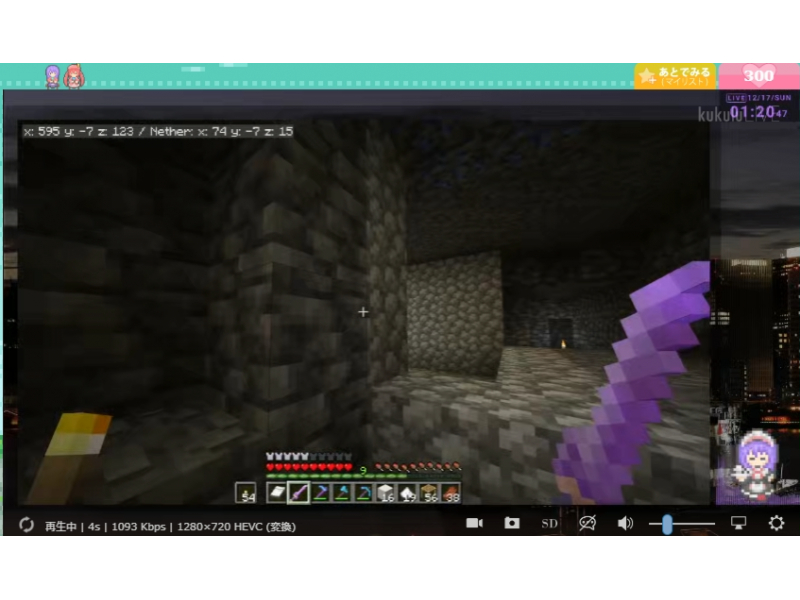Select the offhand slot showing 54
Image resolution: width=800 pixels, height=600 pixels.
[x=246, y=492]
